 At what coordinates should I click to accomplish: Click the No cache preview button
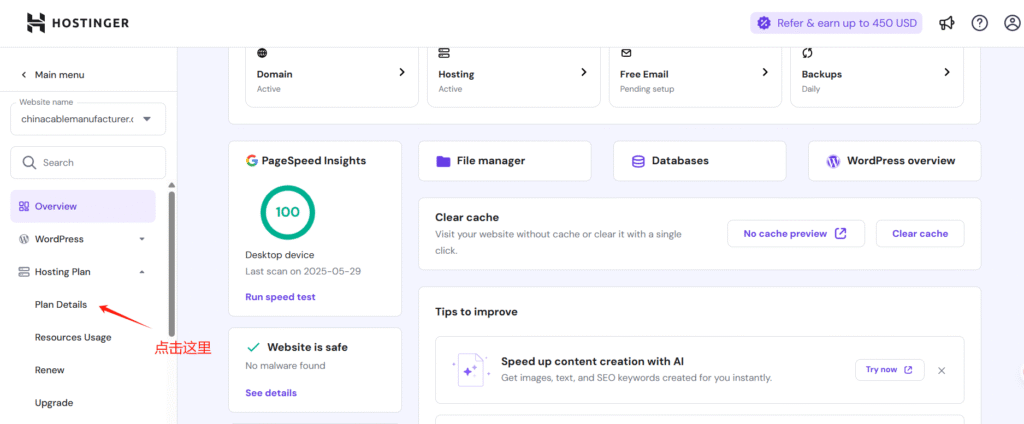click(x=796, y=233)
